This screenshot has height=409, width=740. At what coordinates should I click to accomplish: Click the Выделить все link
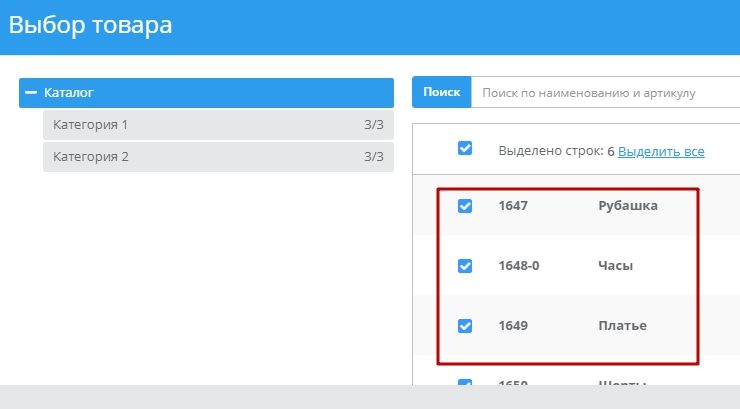[661, 152]
